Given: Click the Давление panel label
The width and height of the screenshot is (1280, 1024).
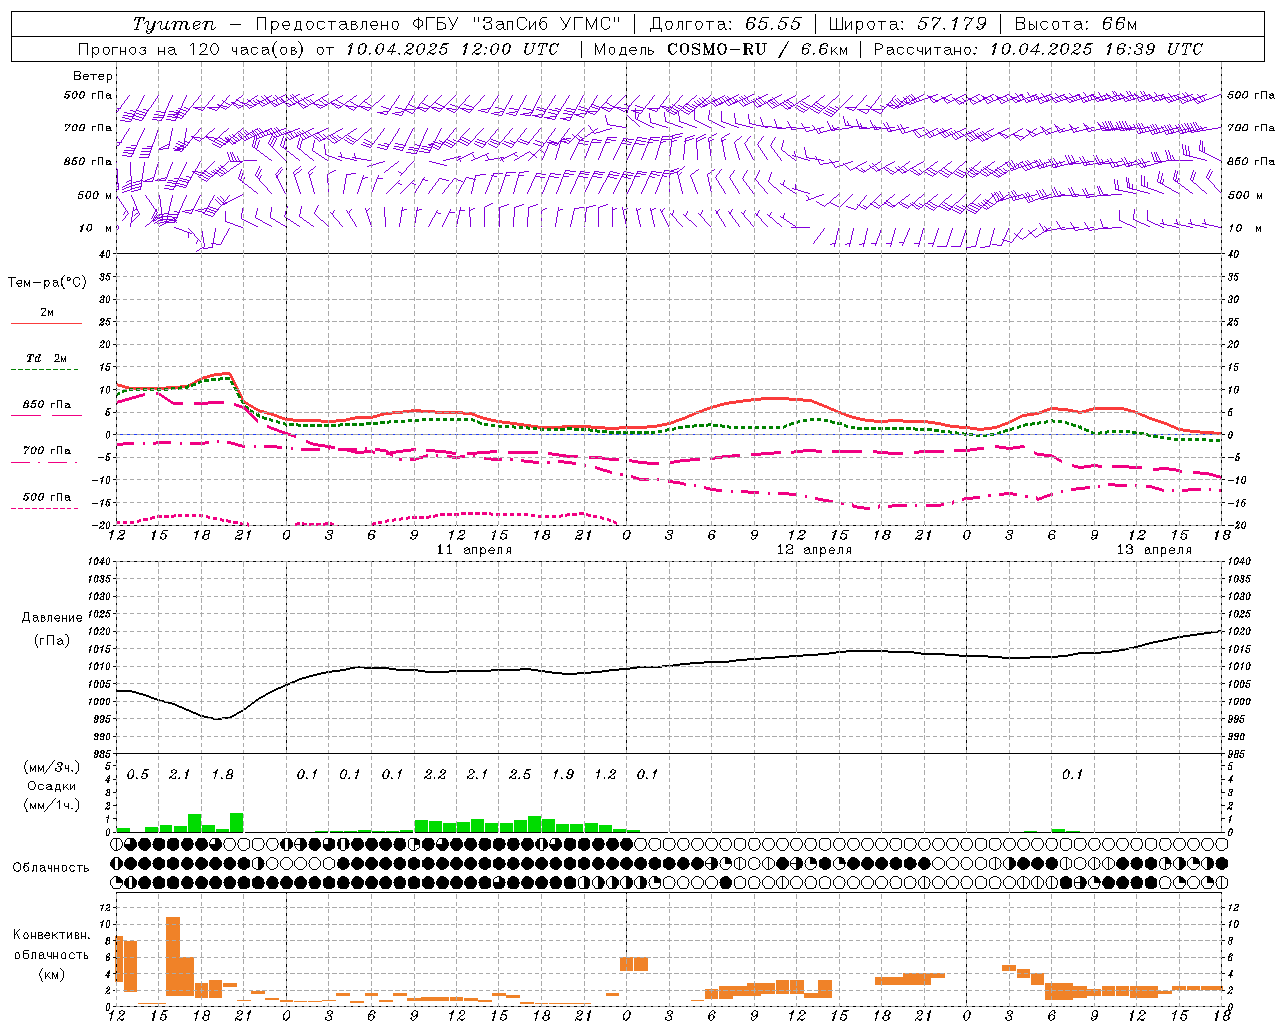Looking at the screenshot, I should 51,618.
